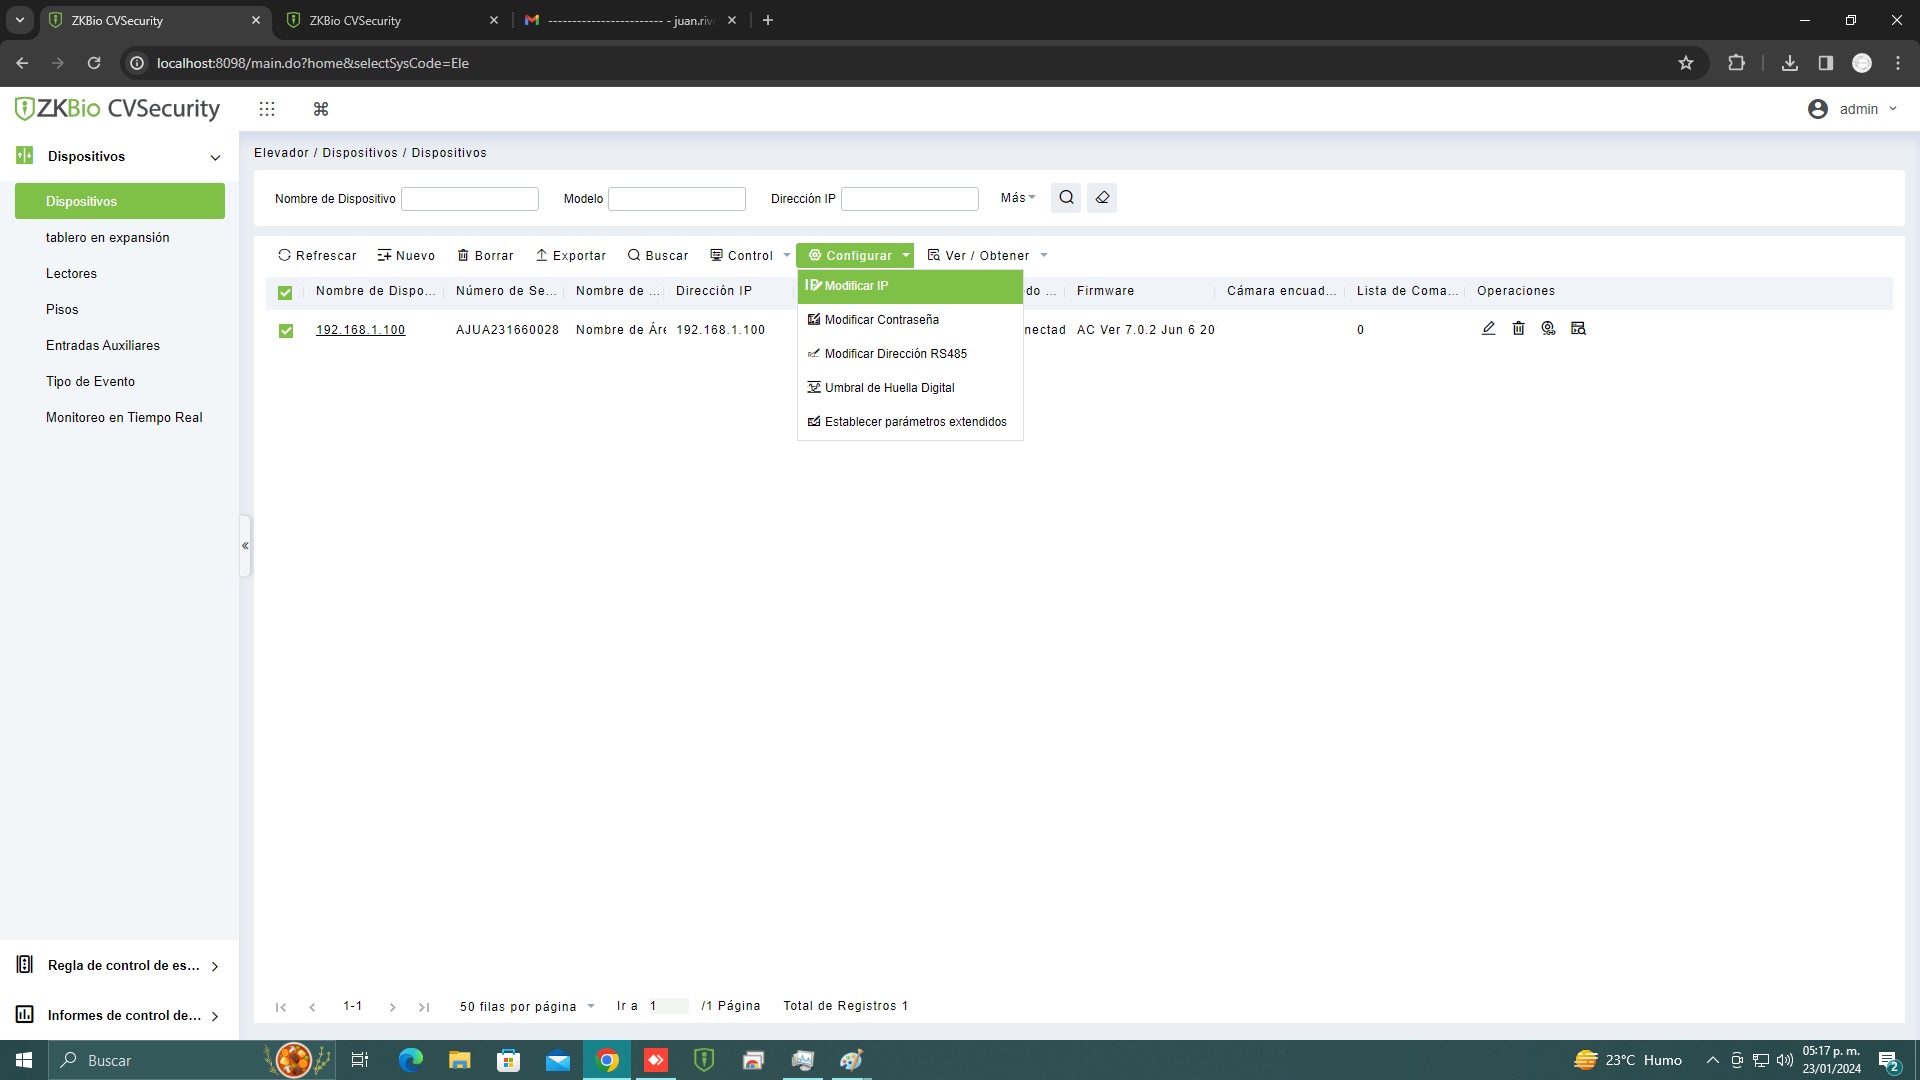Open the admin account dropdown arrow
Viewport: 1920px width, 1080px height.
[x=1893, y=109]
